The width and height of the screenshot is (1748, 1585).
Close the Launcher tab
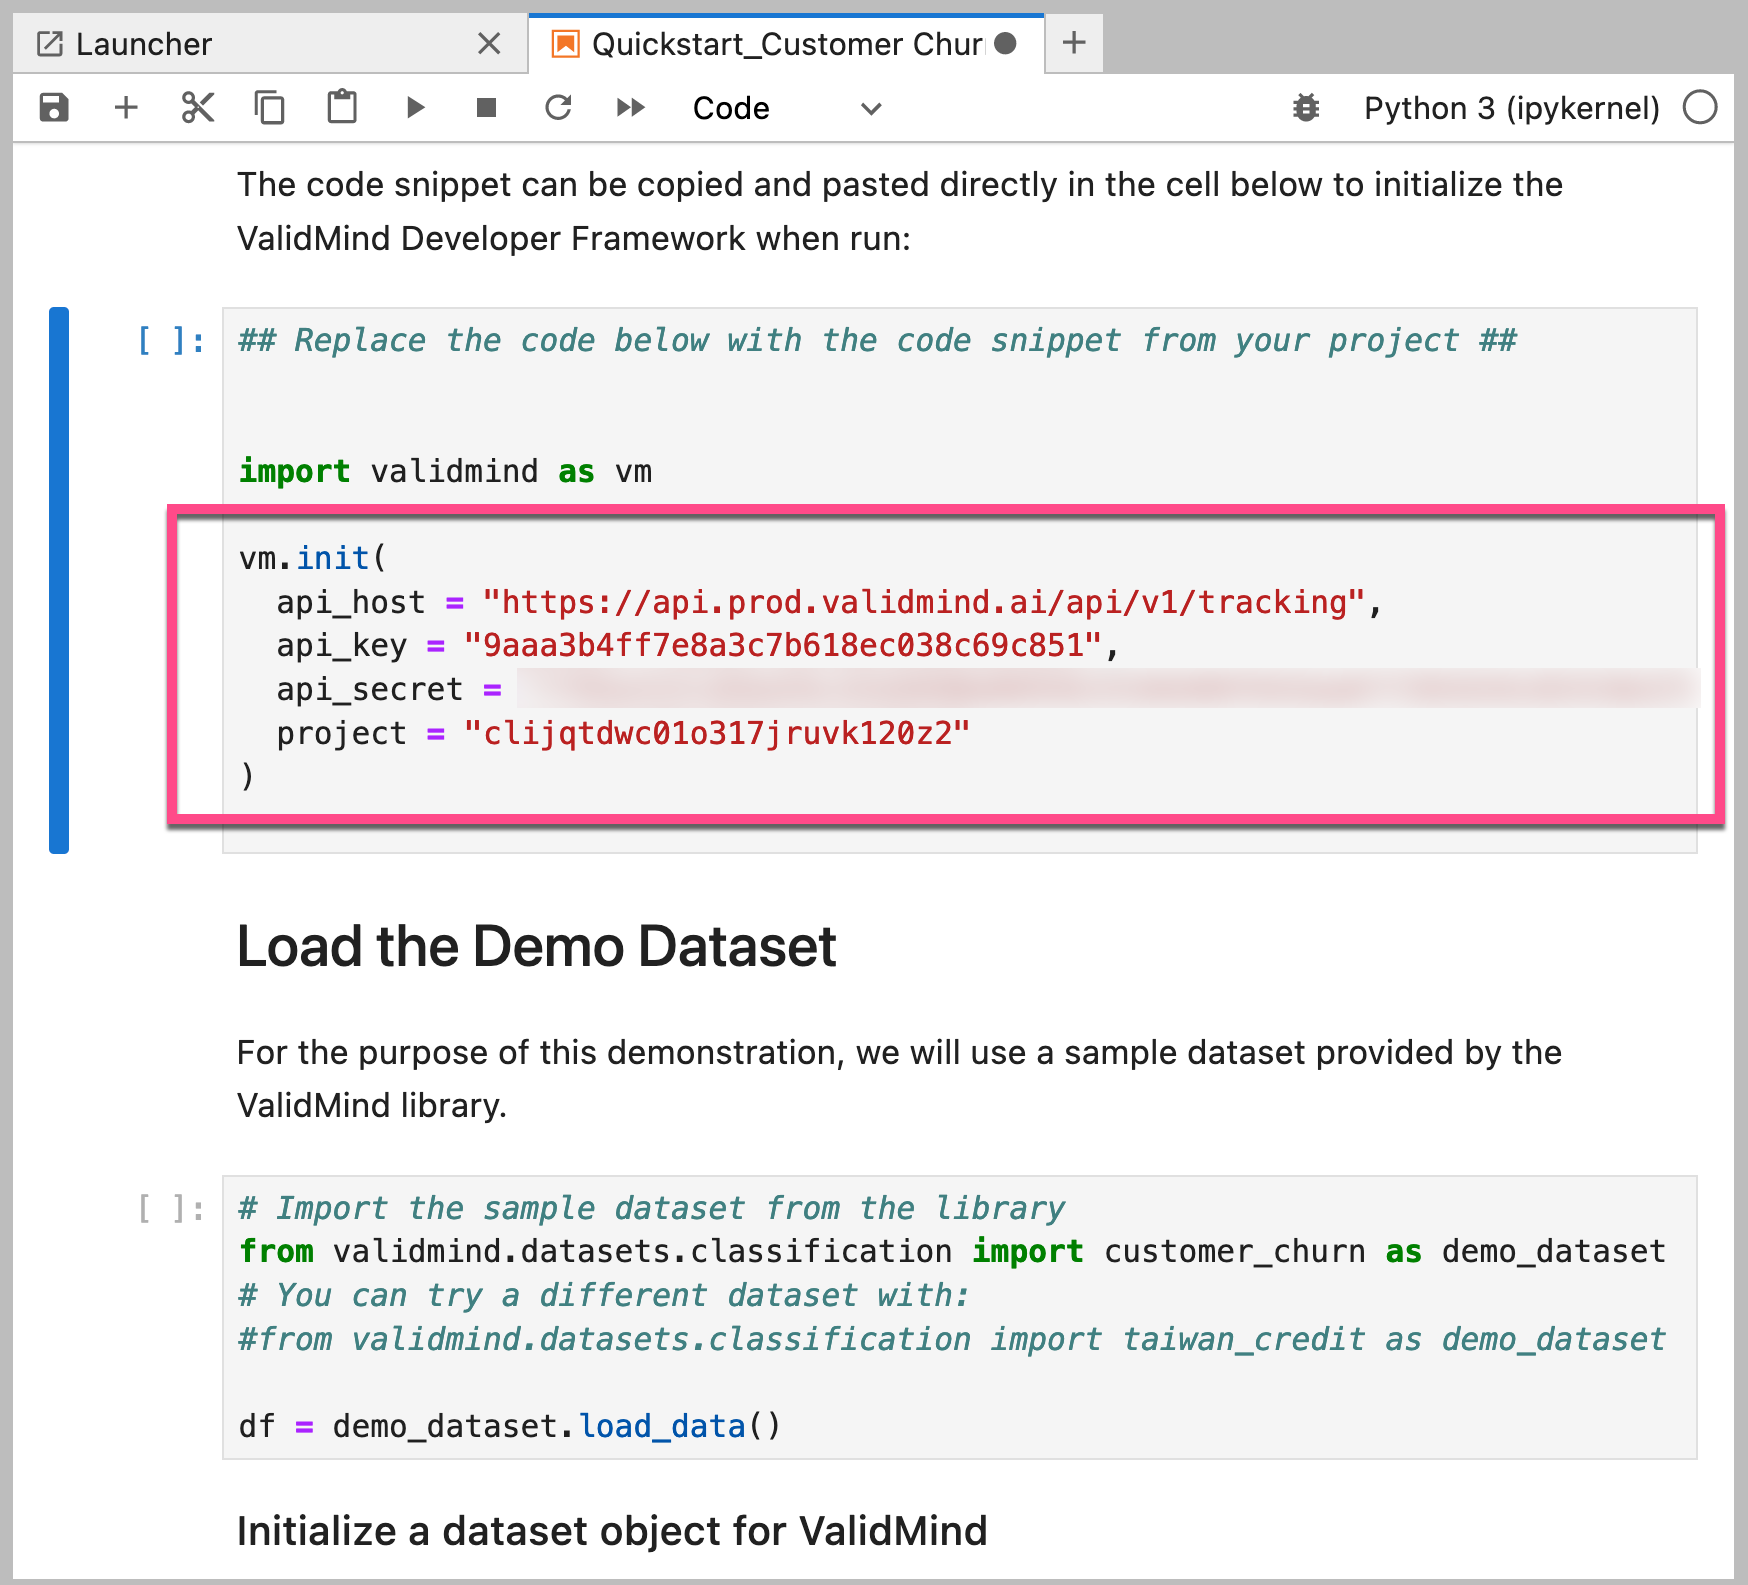coord(489,43)
